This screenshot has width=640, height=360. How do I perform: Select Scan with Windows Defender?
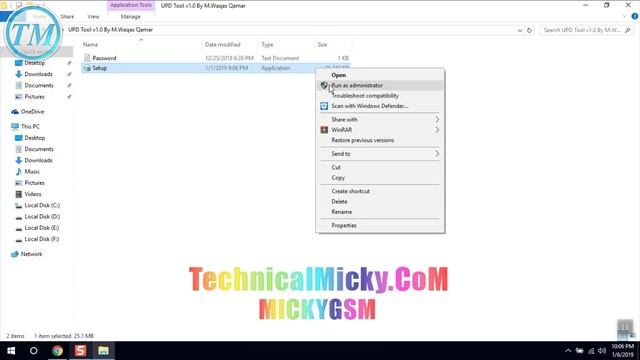pyautogui.click(x=380, y=106)
